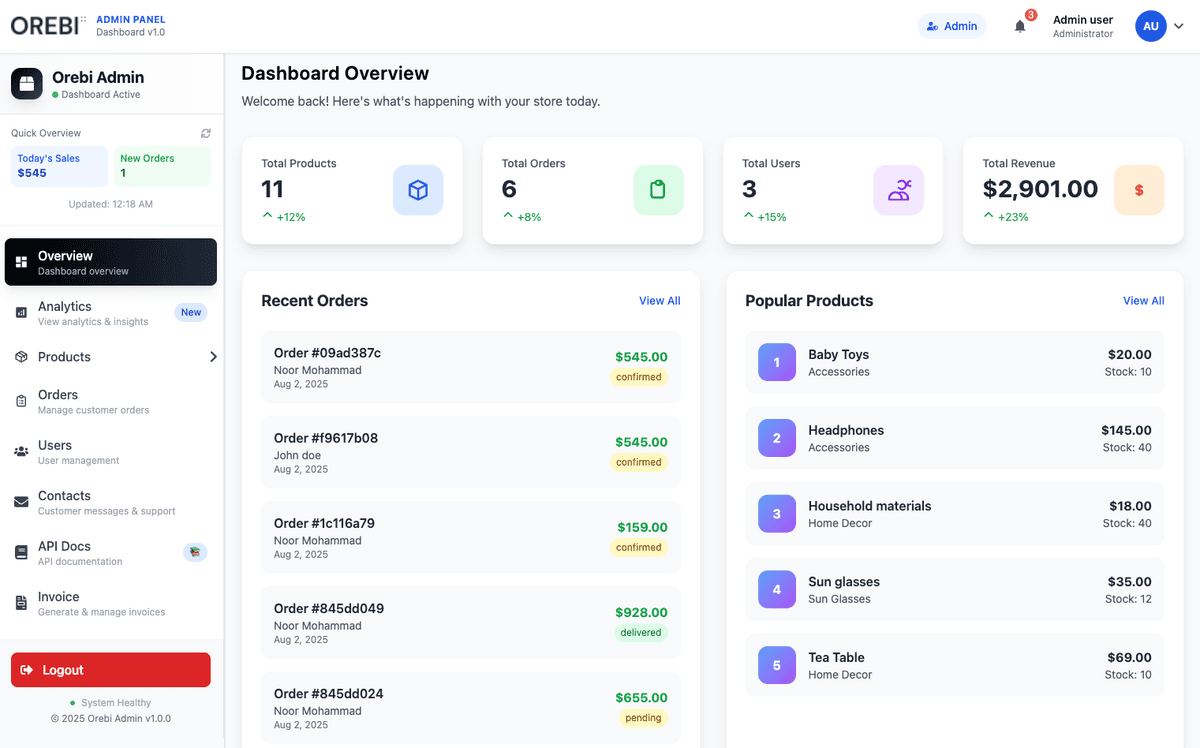Select the Household materials product name
The image size is (1200, 748).
point(870,506)
